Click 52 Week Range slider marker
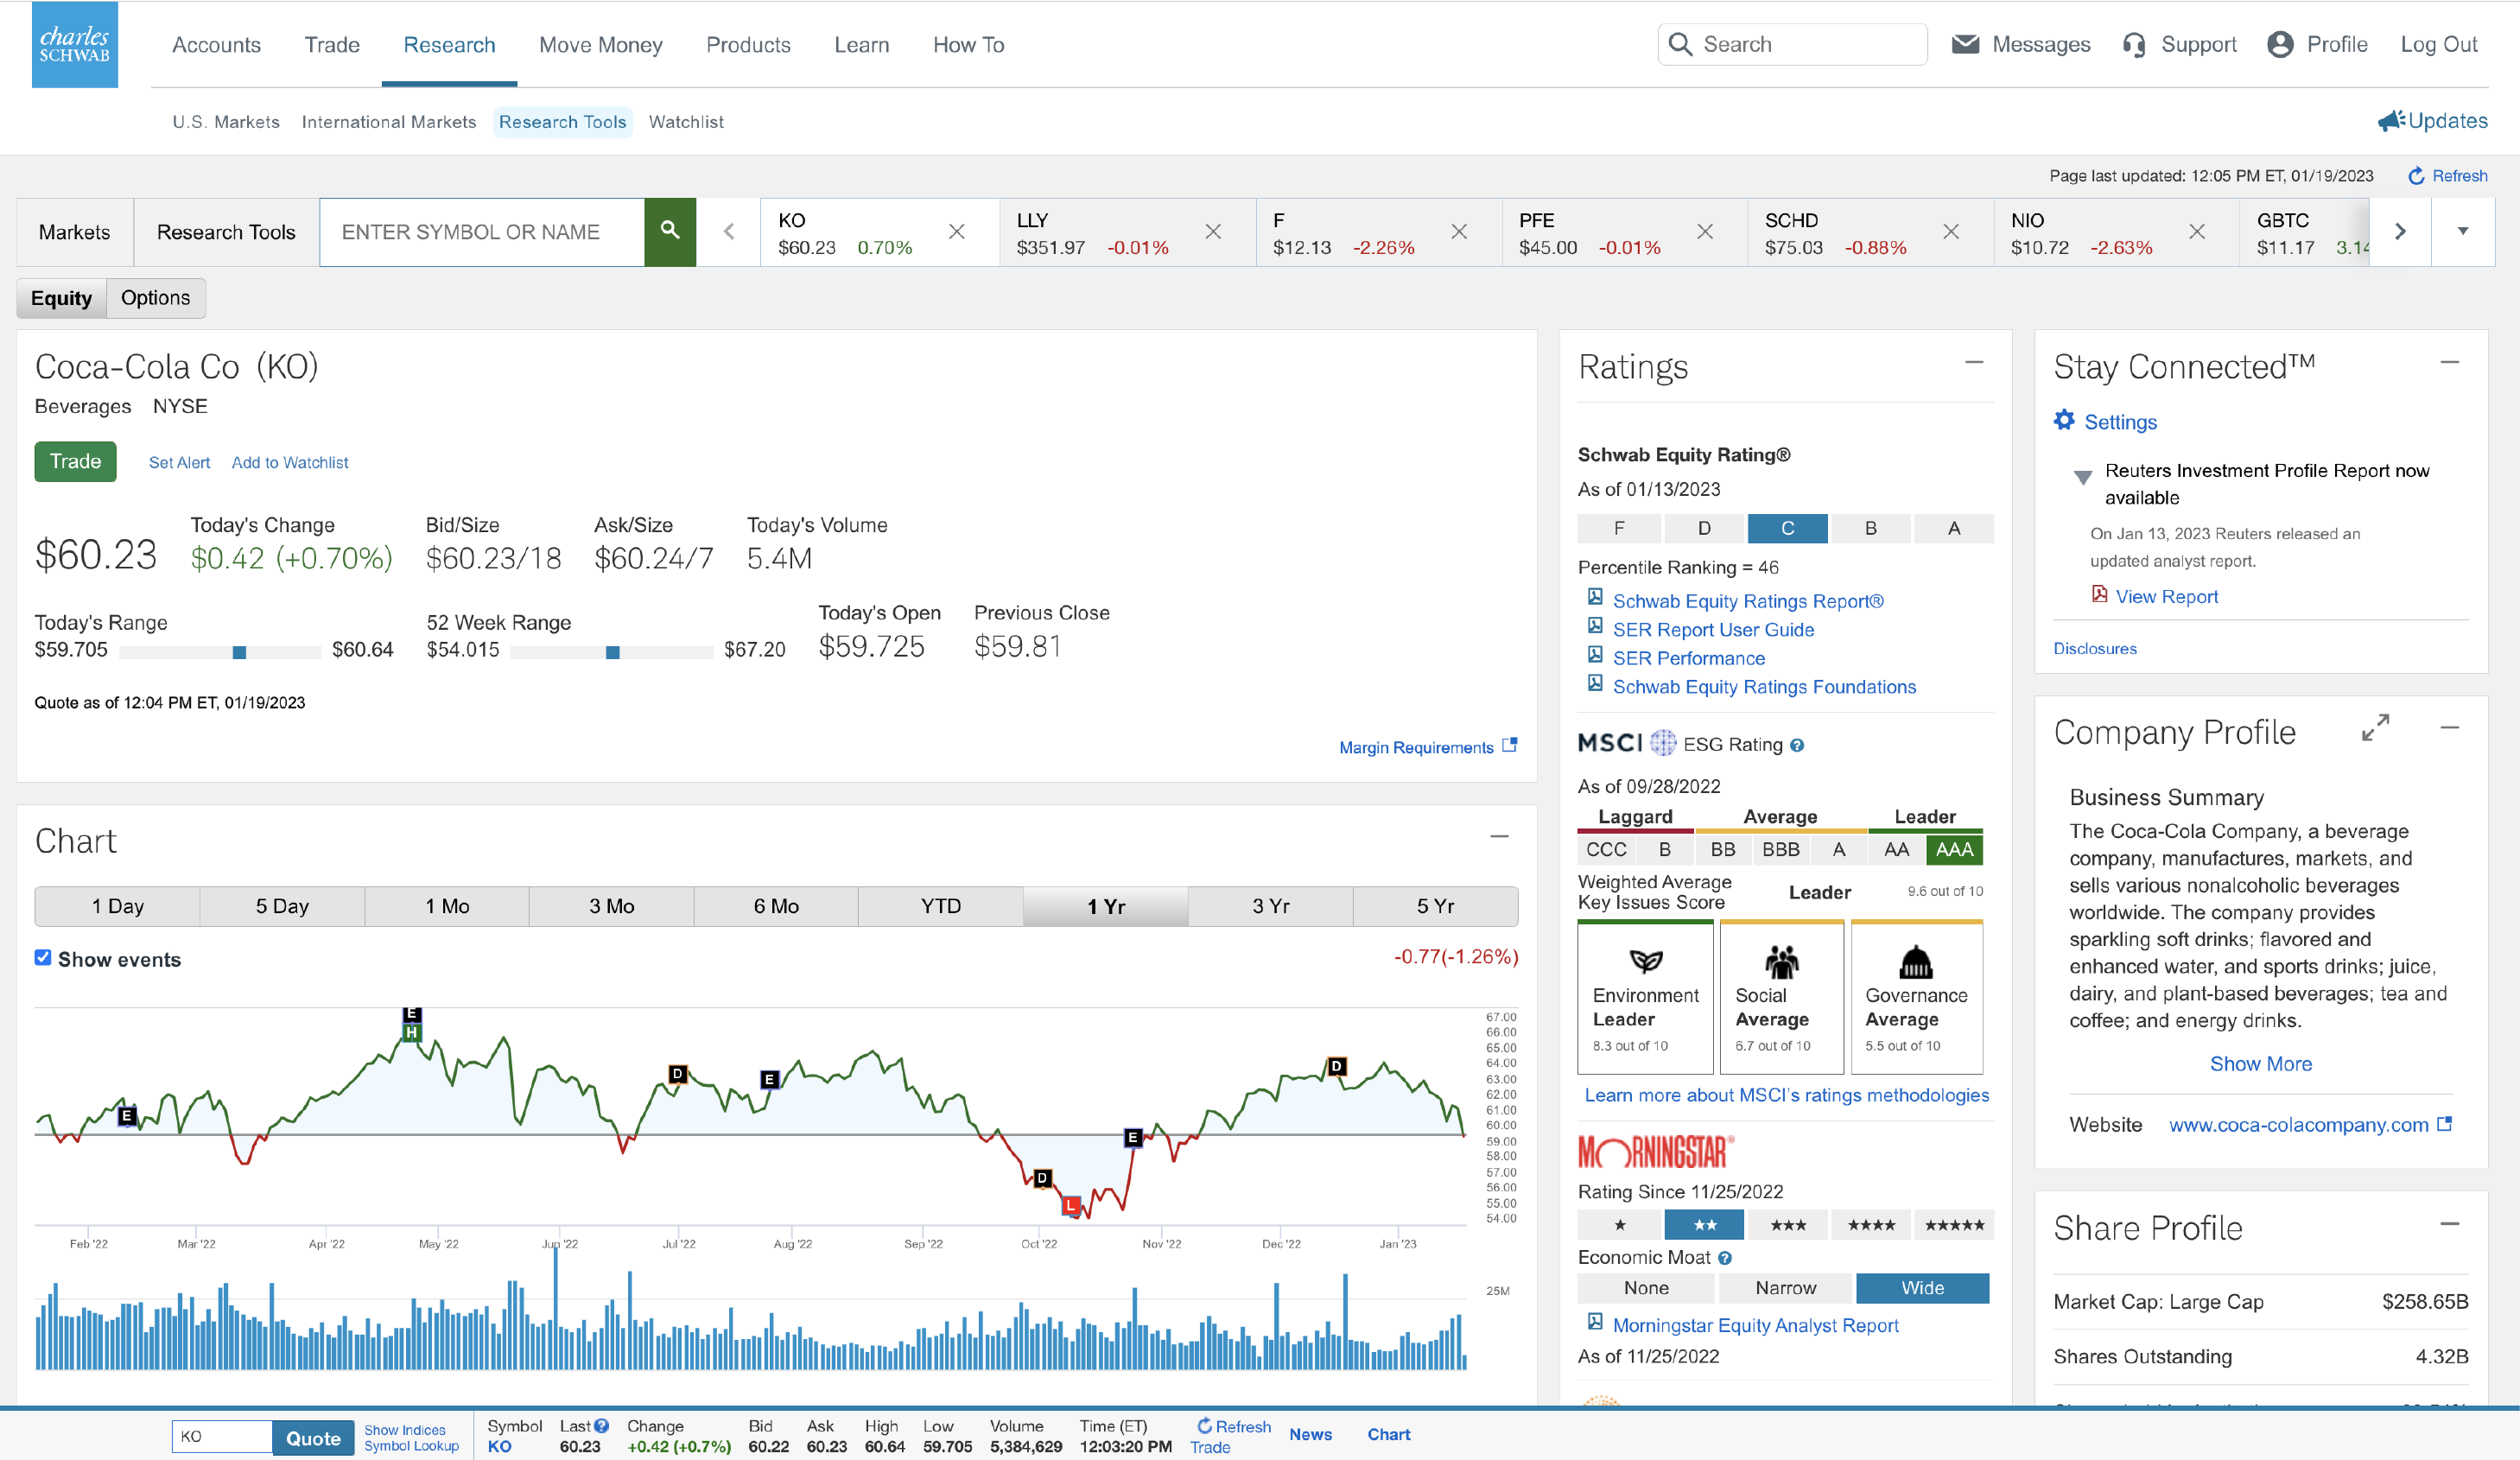 [x=613, y=652]
